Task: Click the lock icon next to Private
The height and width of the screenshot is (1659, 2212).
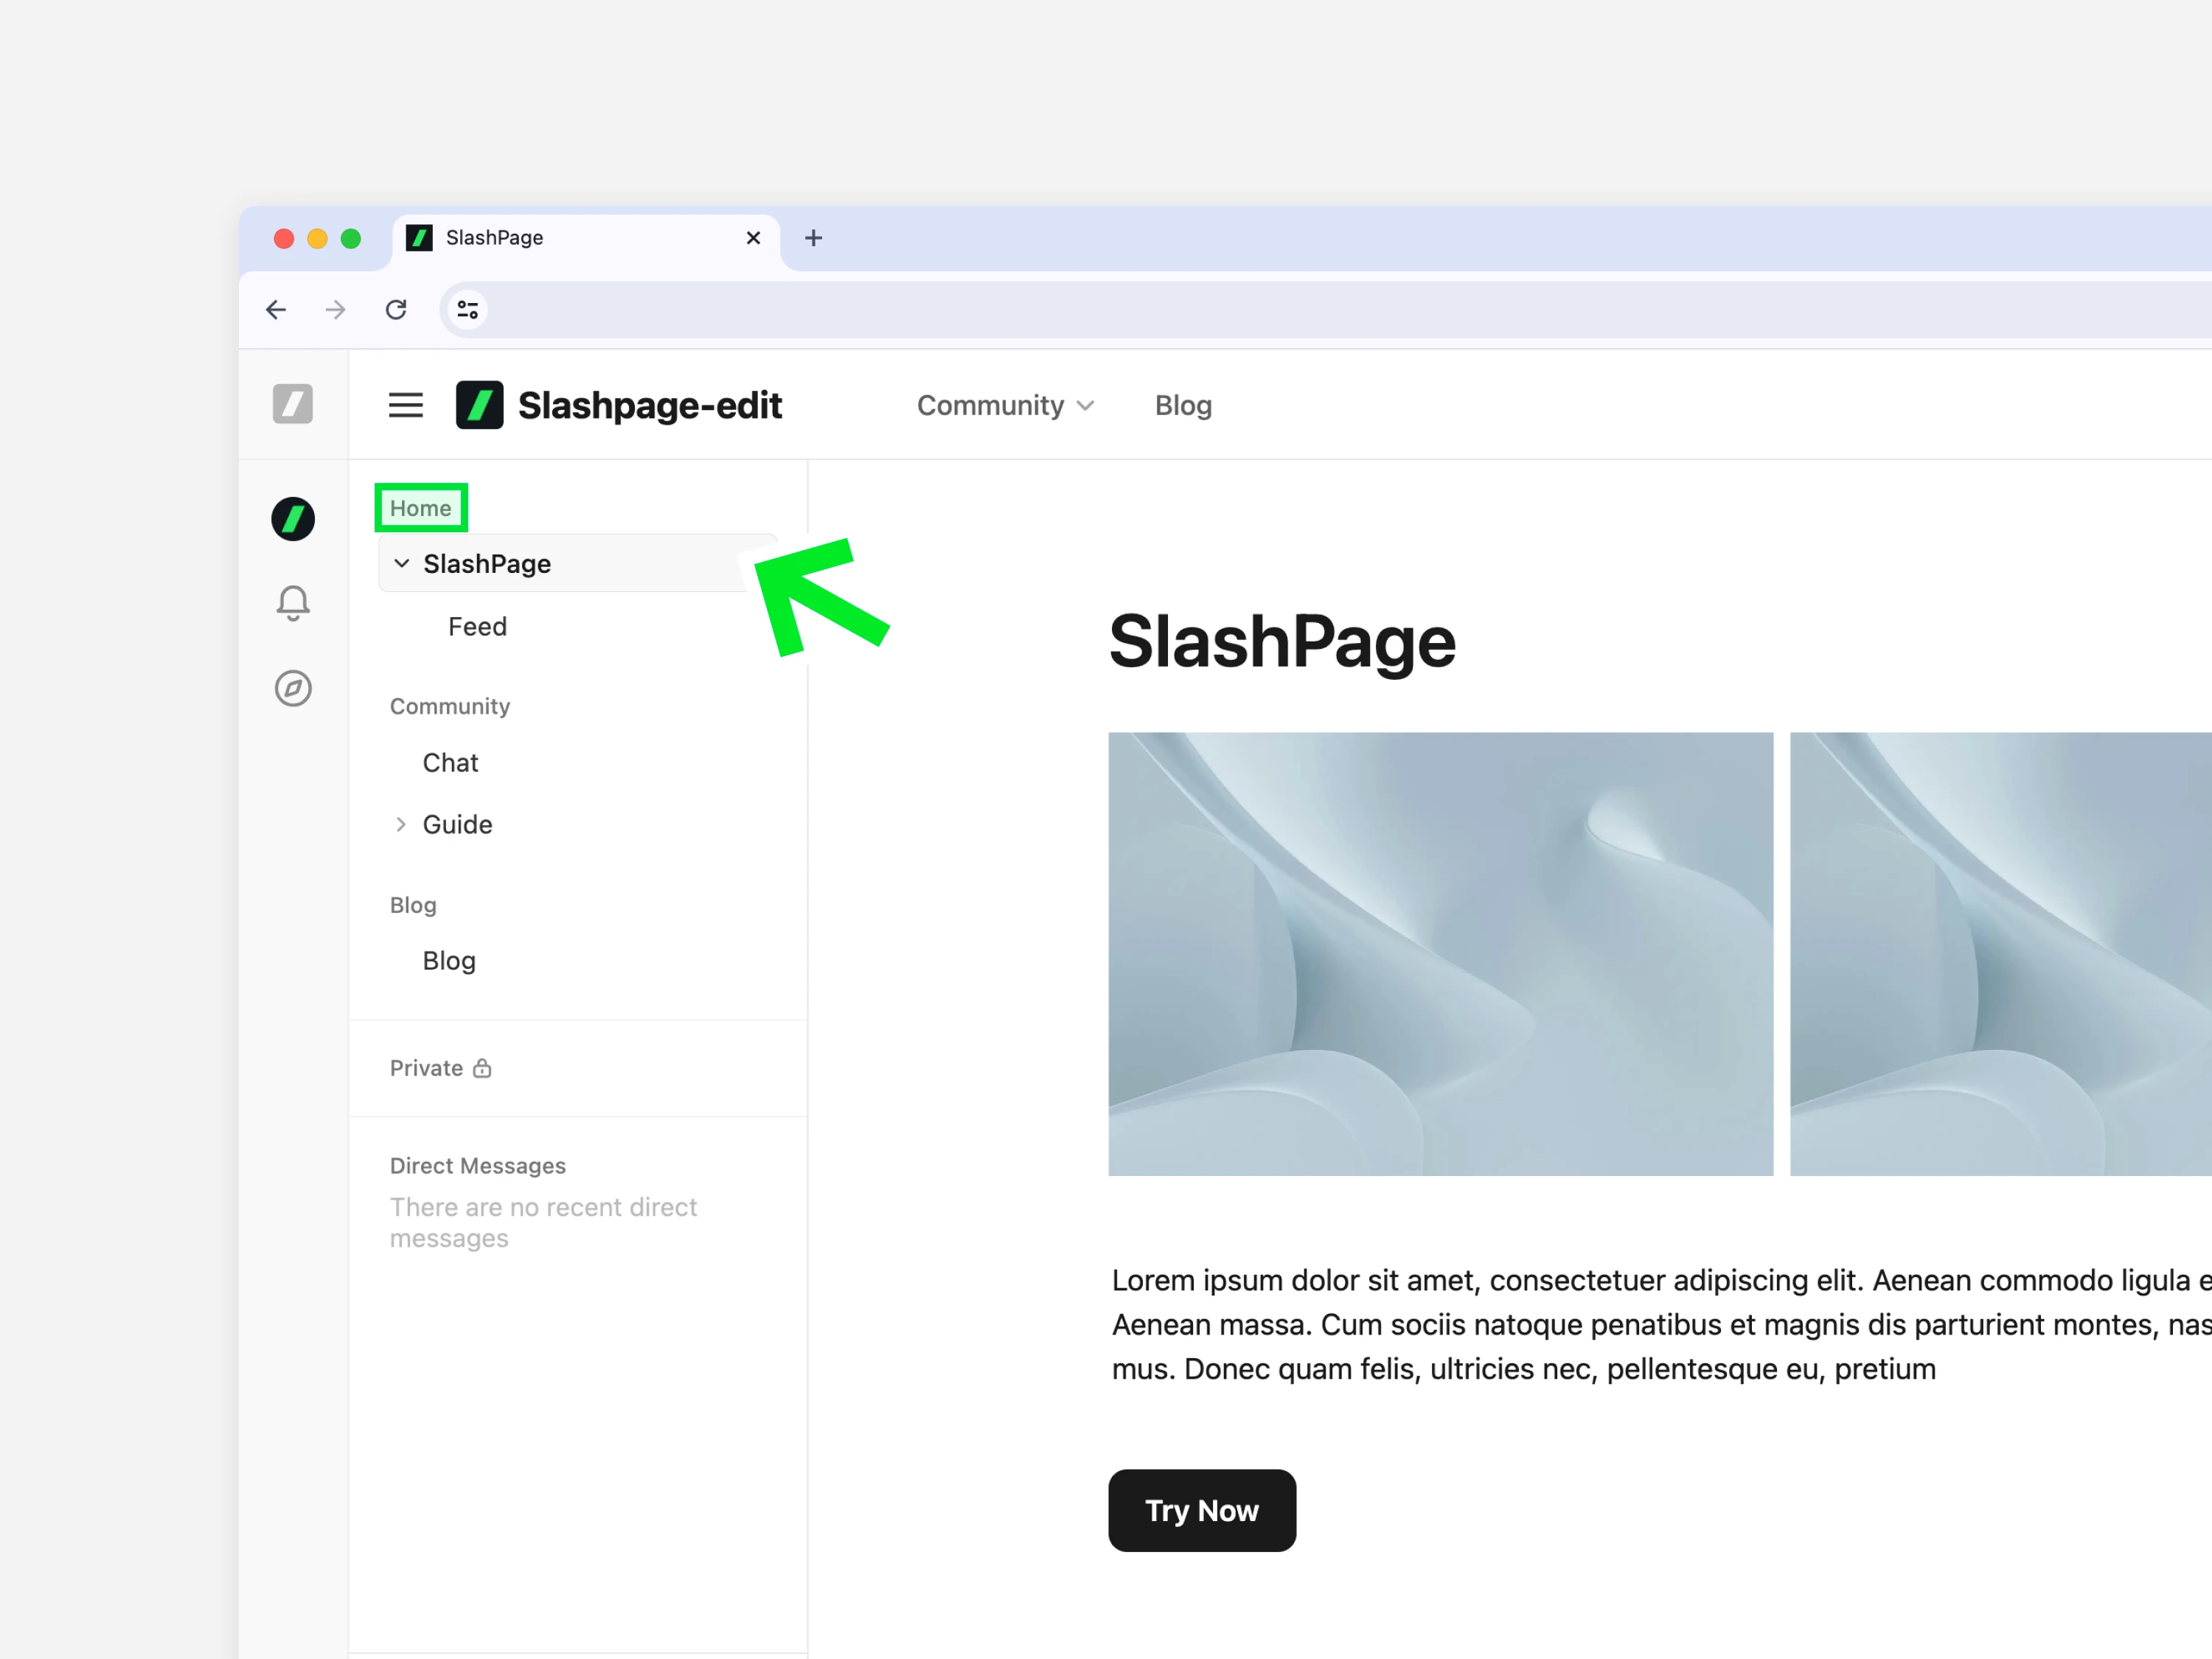Action: coord(482,1068)
